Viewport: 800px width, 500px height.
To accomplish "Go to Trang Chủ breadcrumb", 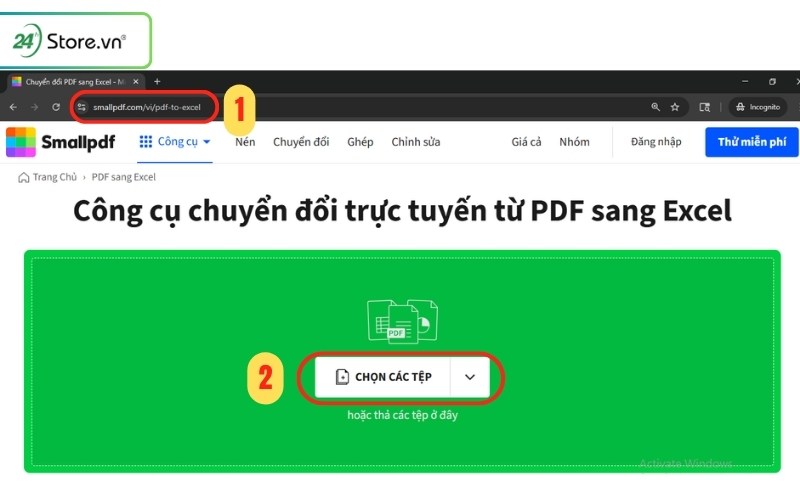I will coord(47,177).
